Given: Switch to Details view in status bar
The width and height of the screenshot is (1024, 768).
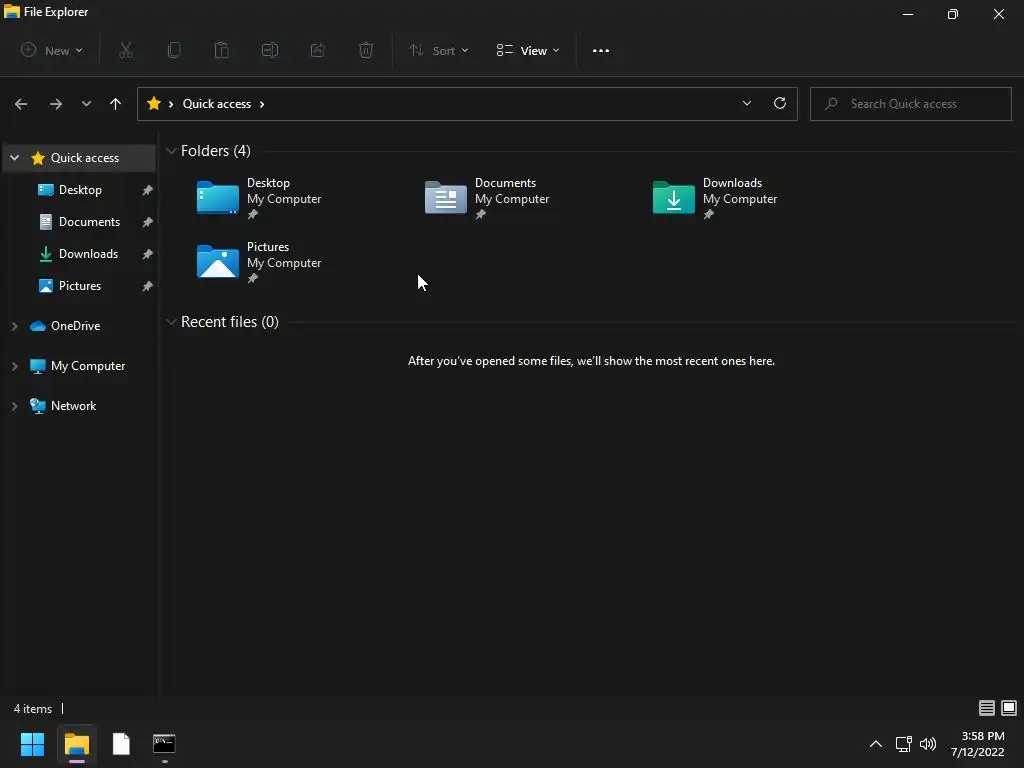Looking at the screenshot, I should (x=987, y=708).
